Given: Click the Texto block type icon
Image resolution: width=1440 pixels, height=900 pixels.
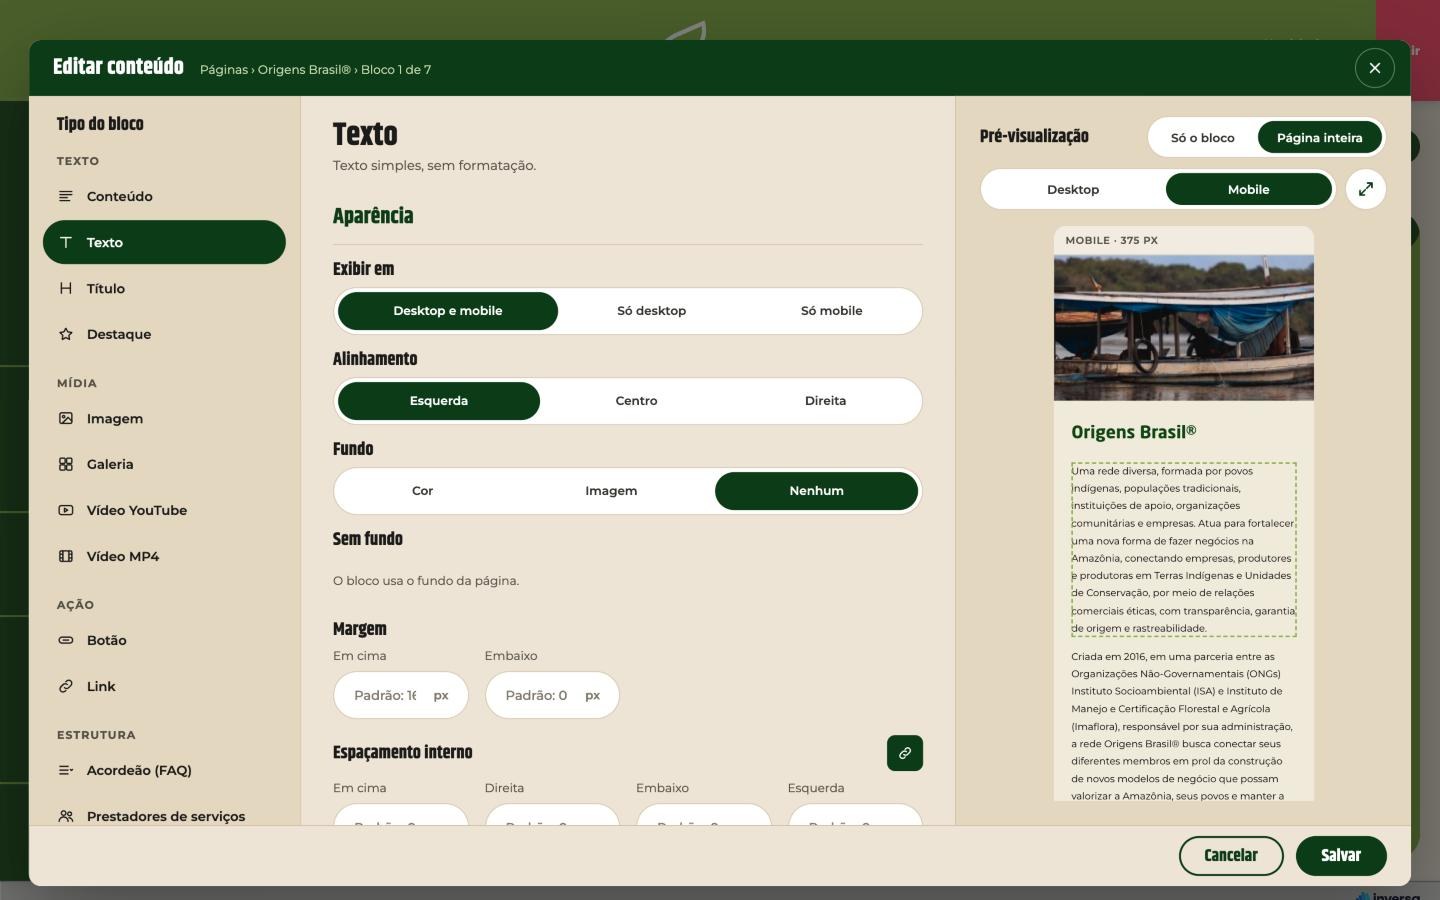Looking at the screenshot, I should [66, 242].
